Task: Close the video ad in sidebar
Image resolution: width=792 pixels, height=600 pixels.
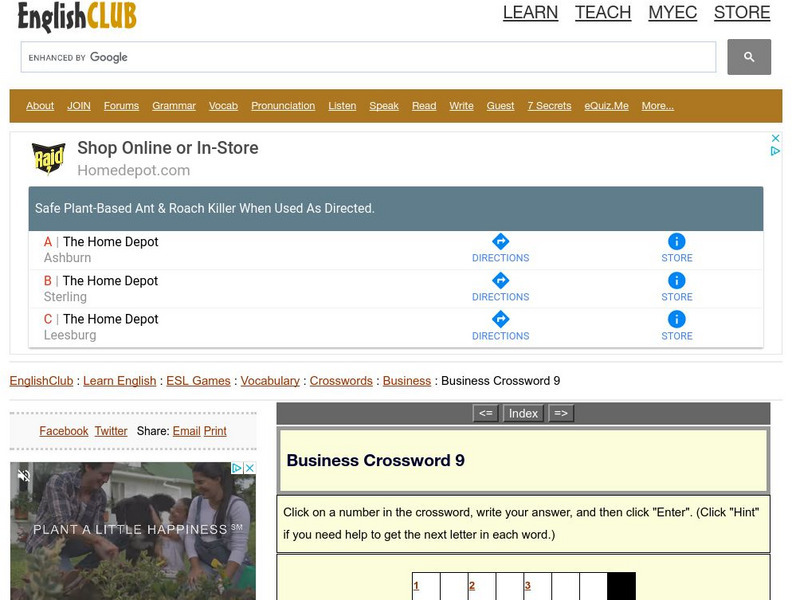Action: [250, 468]
